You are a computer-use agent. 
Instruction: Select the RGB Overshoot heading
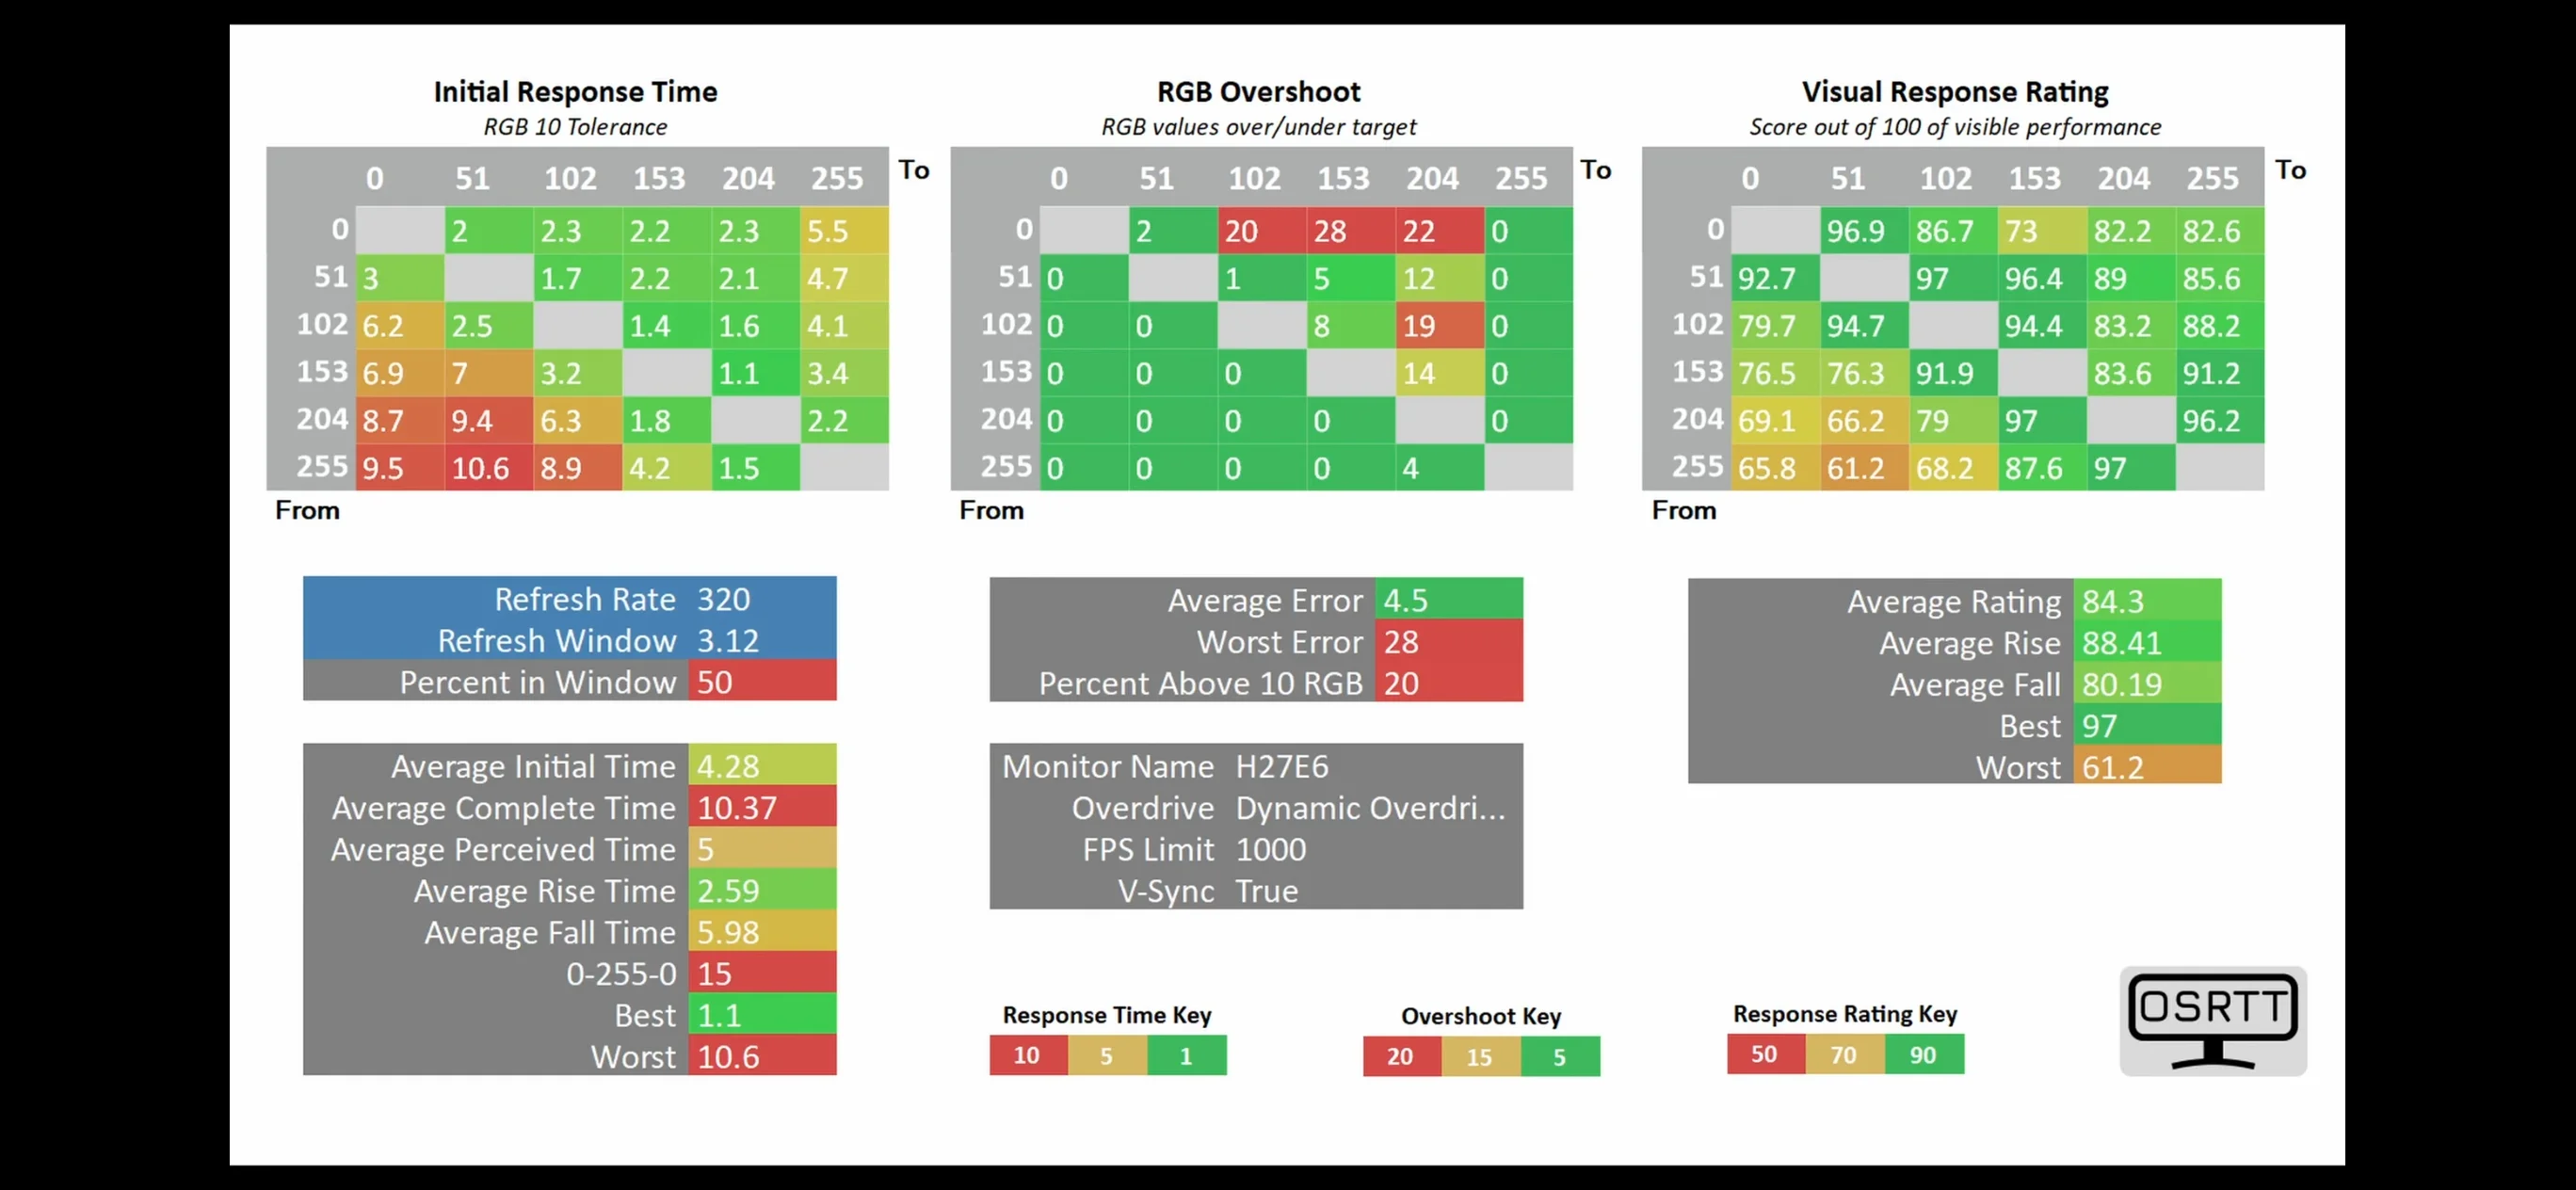point(1258,92)
